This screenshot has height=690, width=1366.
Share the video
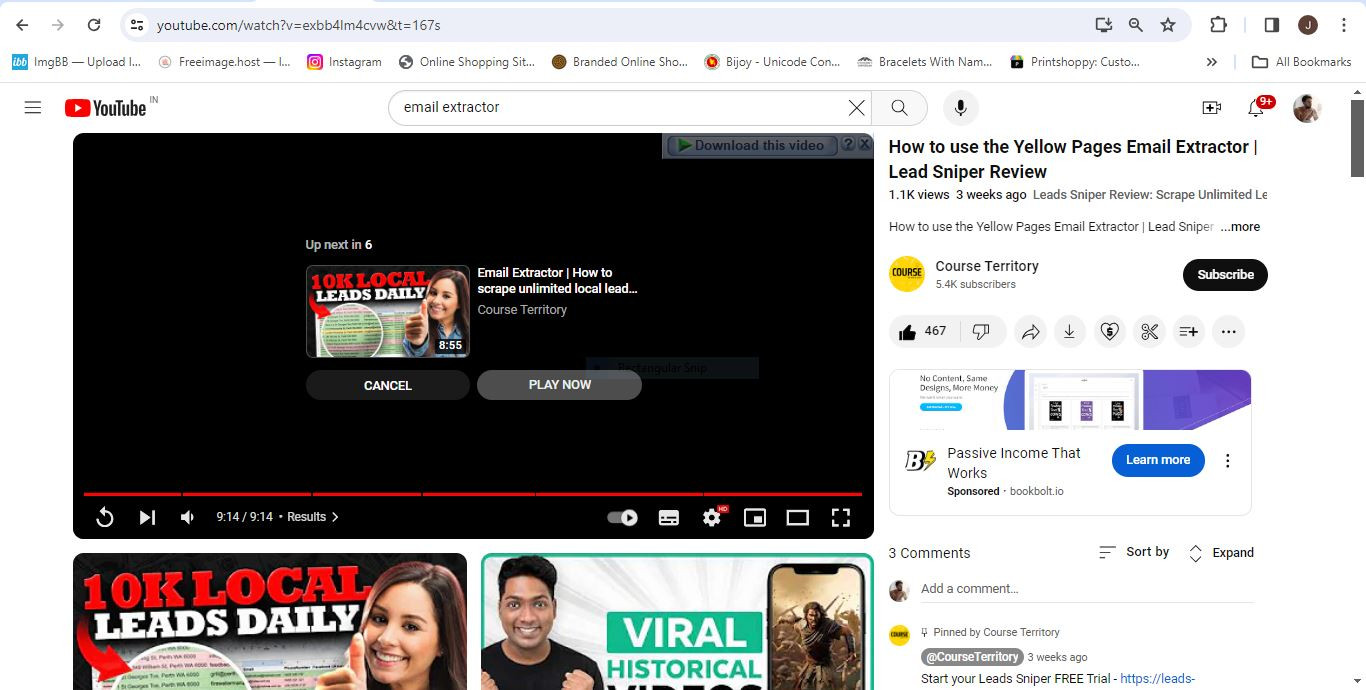click(x=1030, y=331)
